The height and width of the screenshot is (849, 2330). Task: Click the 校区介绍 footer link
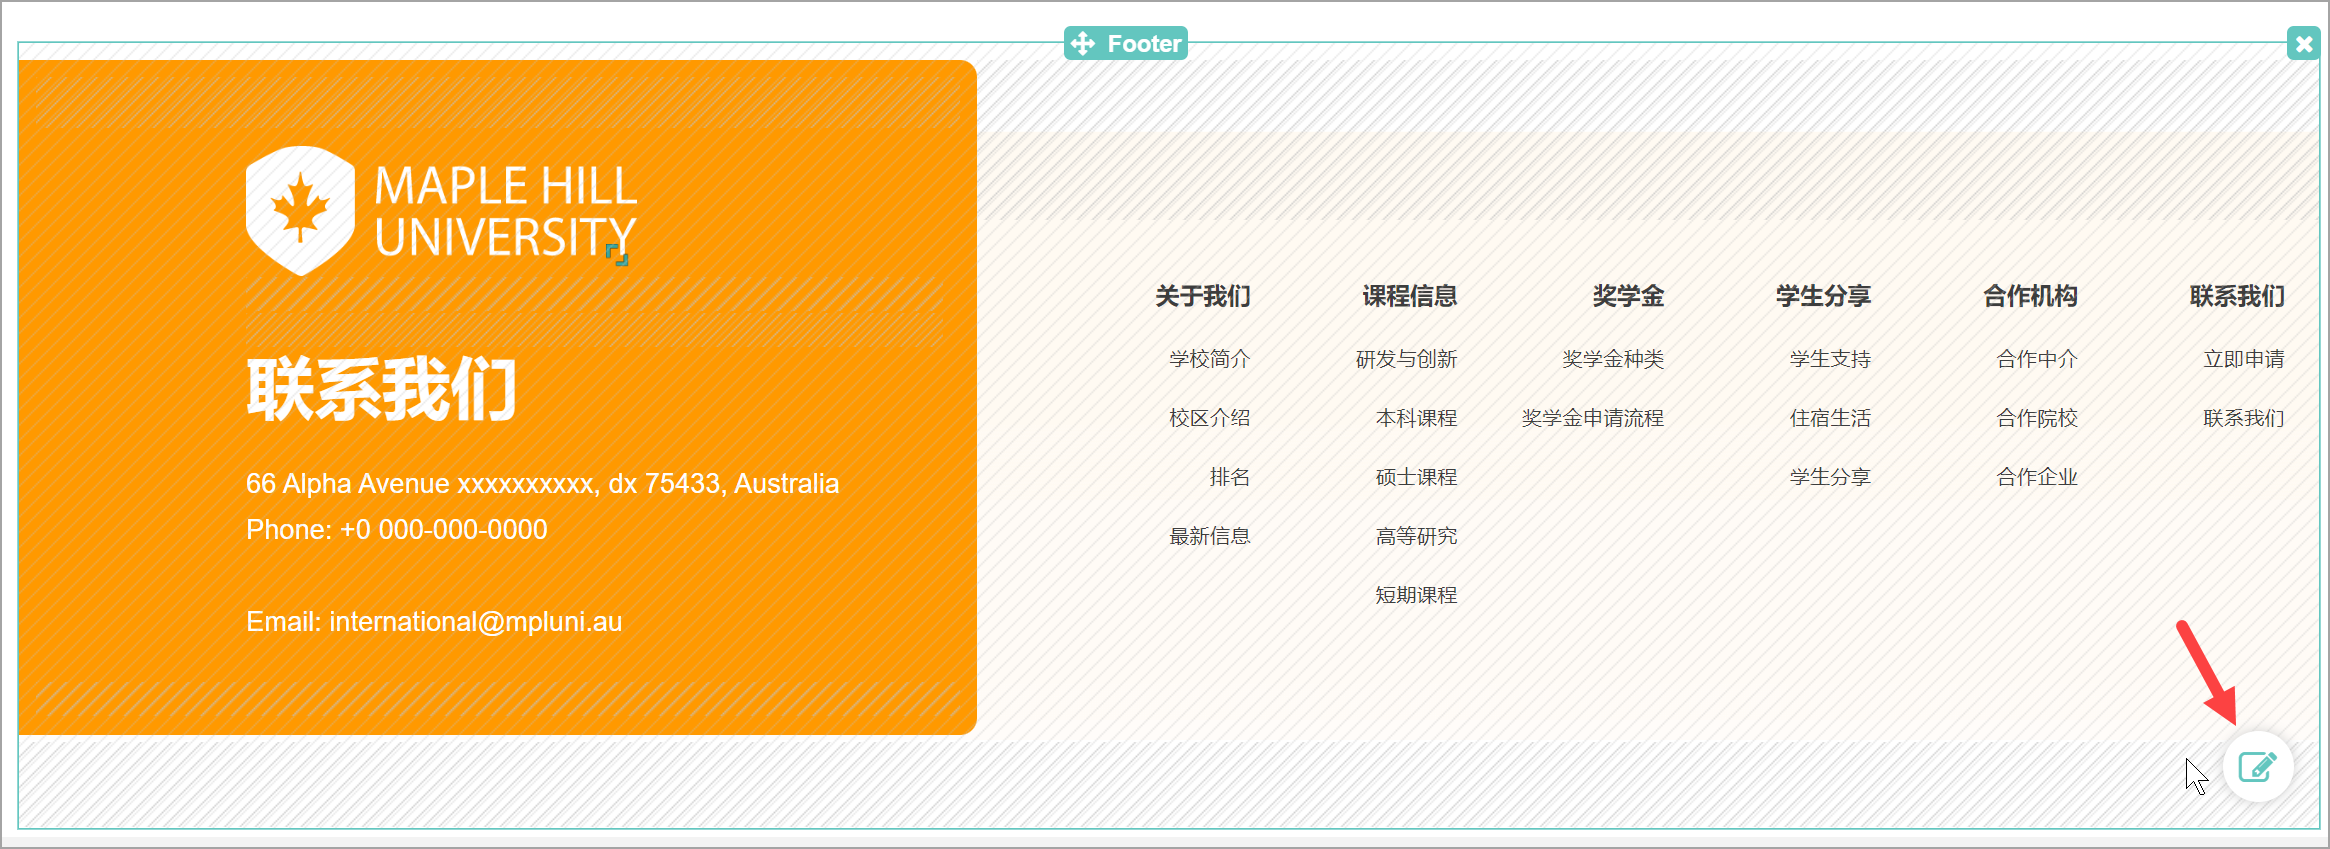[1209, 418]
